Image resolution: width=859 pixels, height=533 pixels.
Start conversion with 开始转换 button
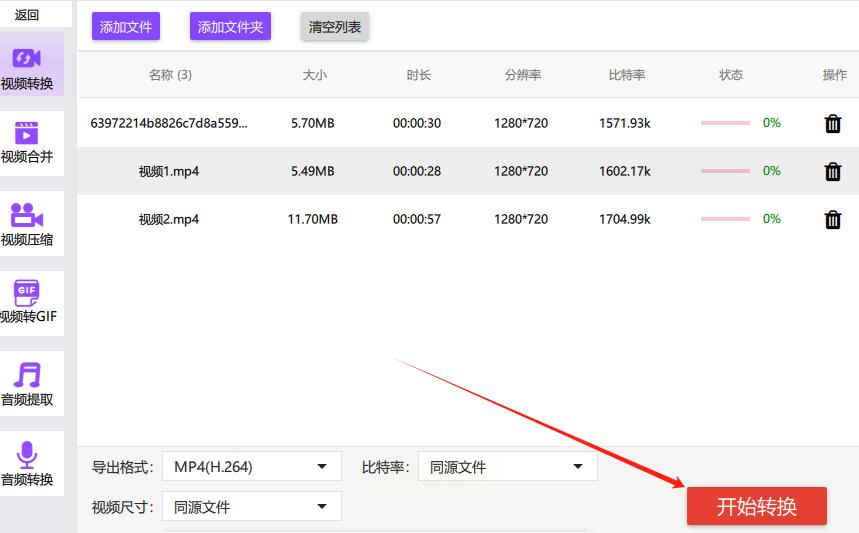[x=757, y=506]
